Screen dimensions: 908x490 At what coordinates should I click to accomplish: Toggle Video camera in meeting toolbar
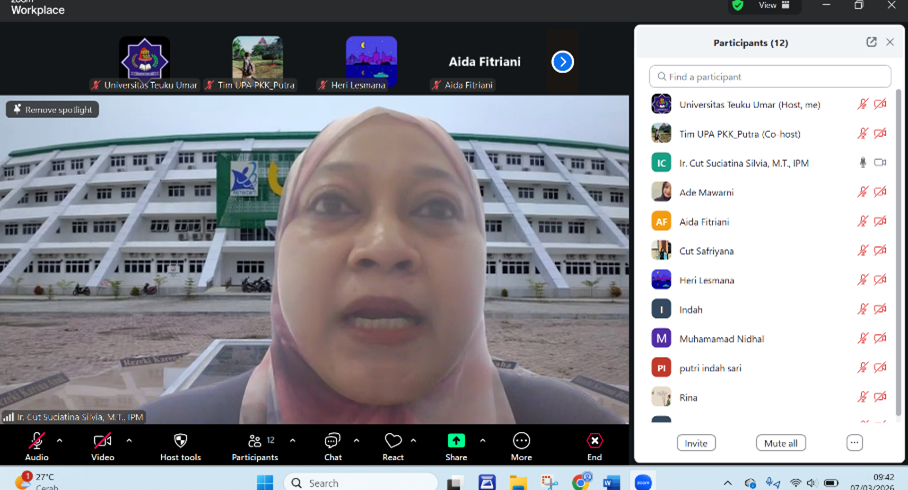(102, 441)
